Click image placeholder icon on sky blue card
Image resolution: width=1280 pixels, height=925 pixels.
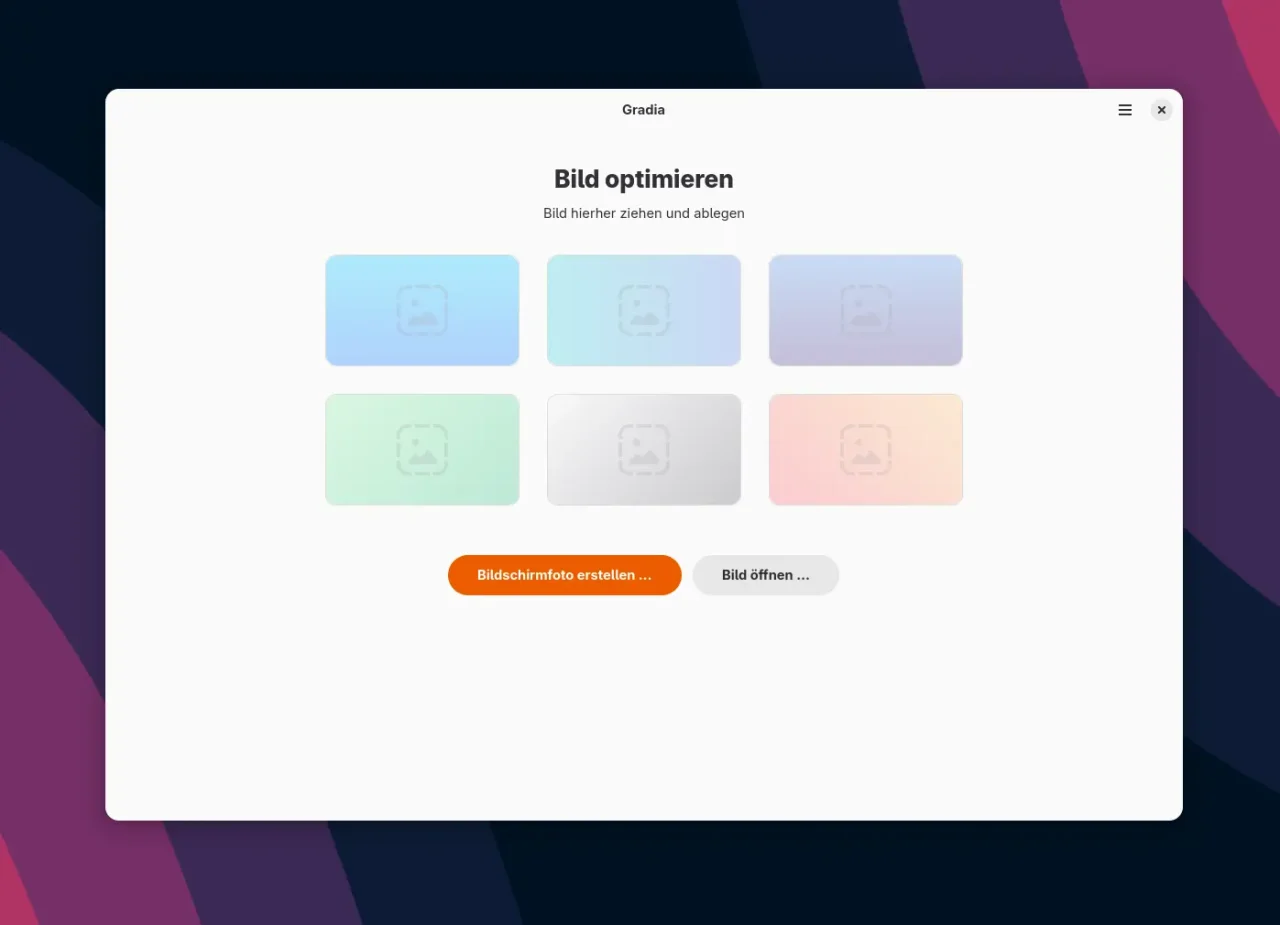[x=422, y=310]
